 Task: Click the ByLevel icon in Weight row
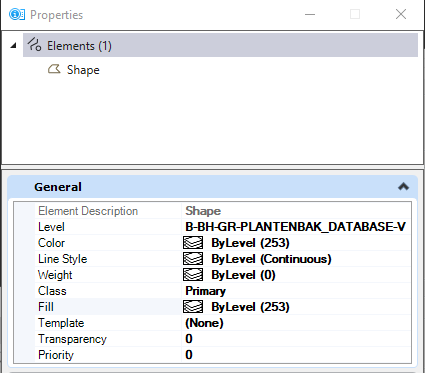click(x=193, y=275)
